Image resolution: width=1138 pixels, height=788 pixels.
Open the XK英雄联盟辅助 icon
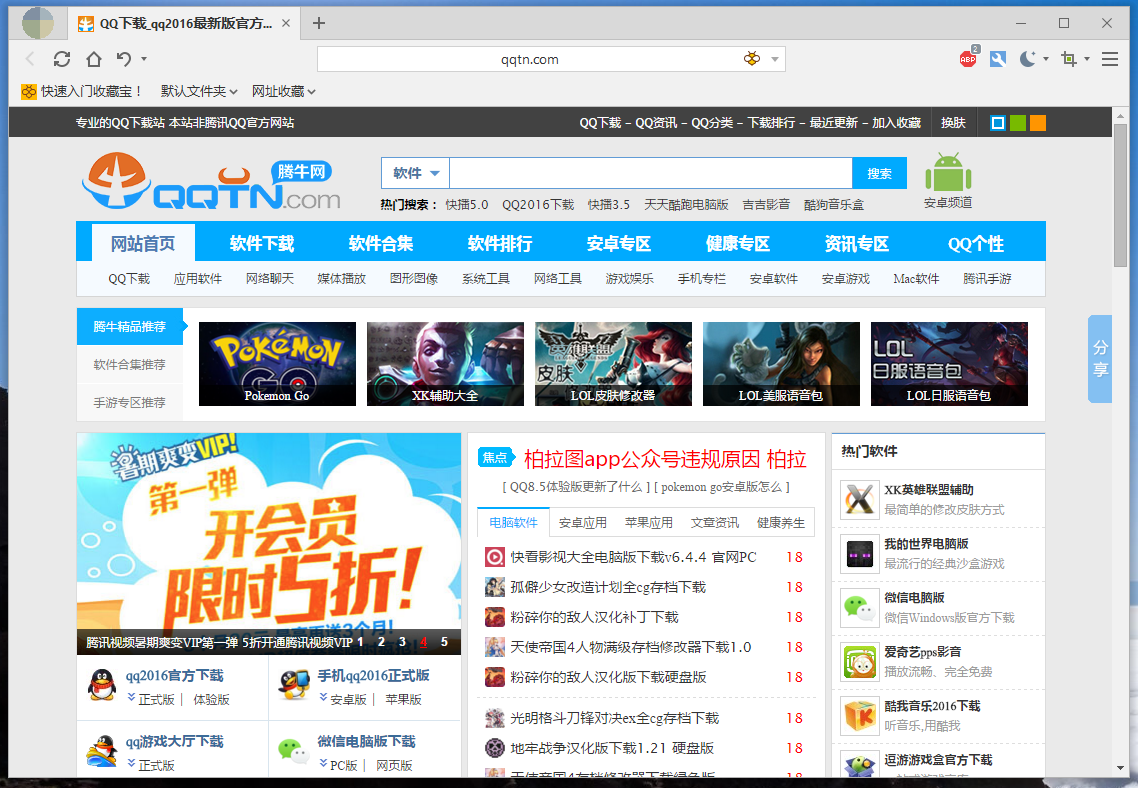coord(860,499)
